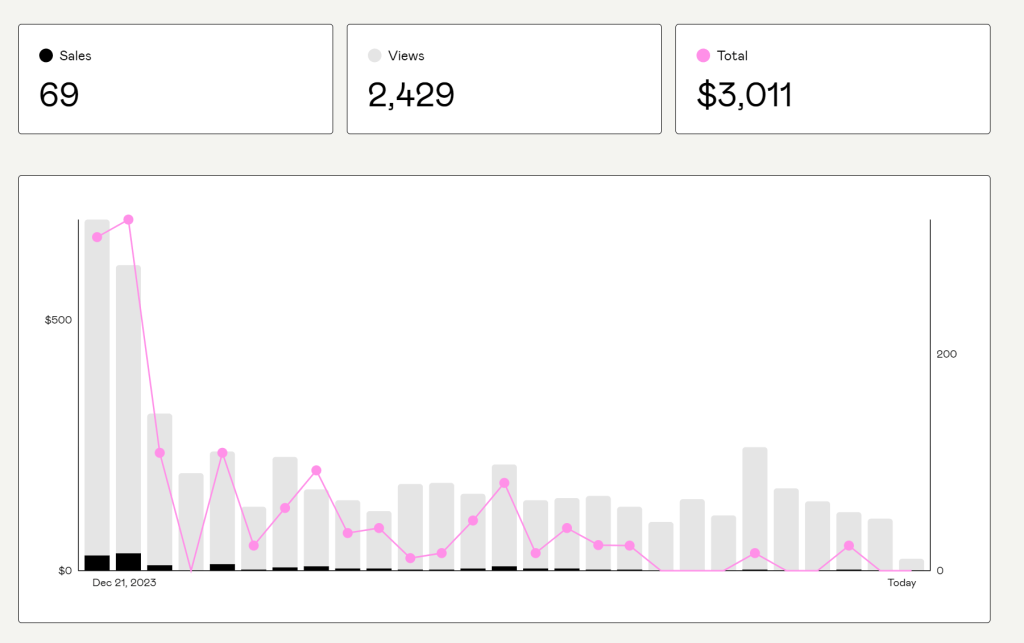Click the Dec 21, 2023 axis label
Image resolution: width=1024 pixels, height=643 pixels.
coord(124,583)
